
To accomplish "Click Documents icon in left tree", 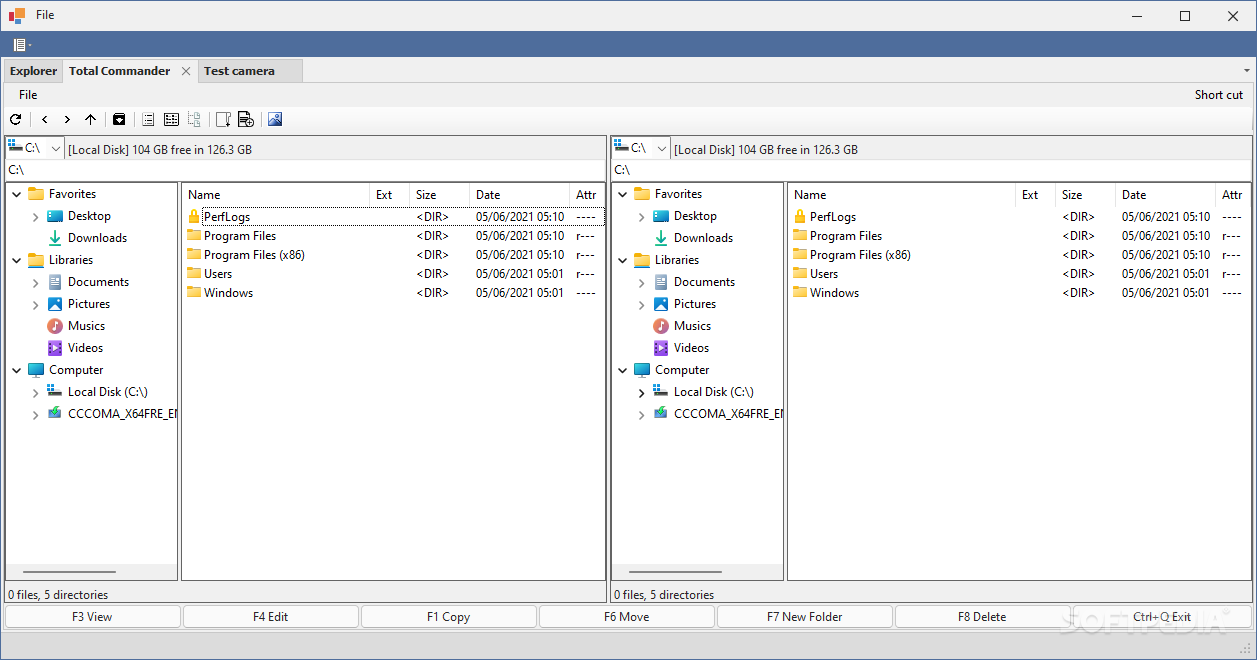I will tap(55, 282).
